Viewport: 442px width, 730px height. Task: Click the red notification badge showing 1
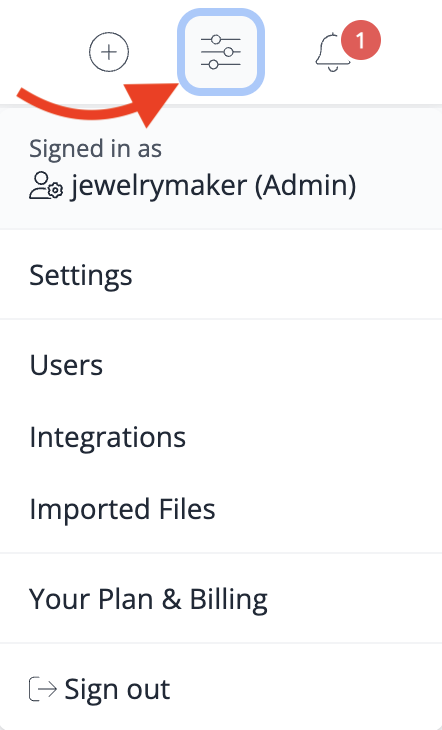tap(361, 41)
